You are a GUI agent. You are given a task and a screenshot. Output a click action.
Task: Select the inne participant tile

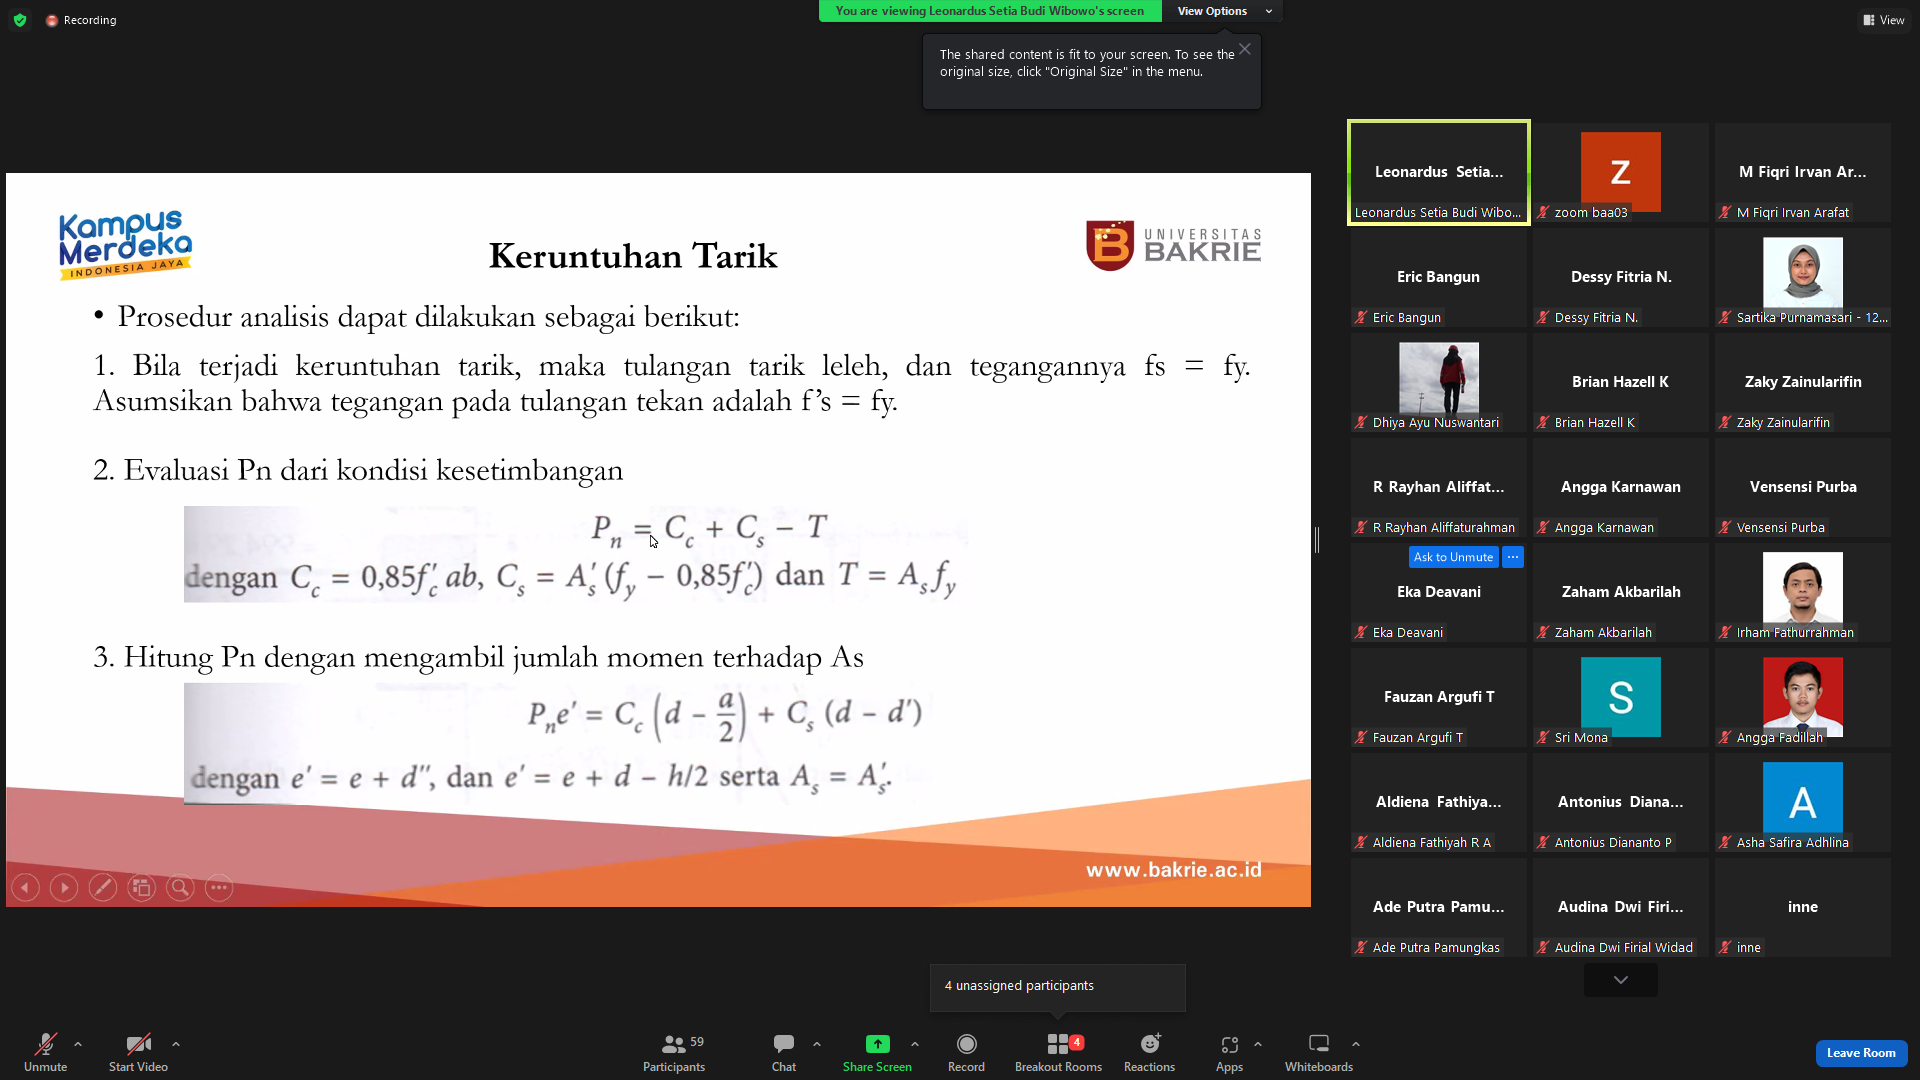pyautogui.click(x=1803, y=908)
